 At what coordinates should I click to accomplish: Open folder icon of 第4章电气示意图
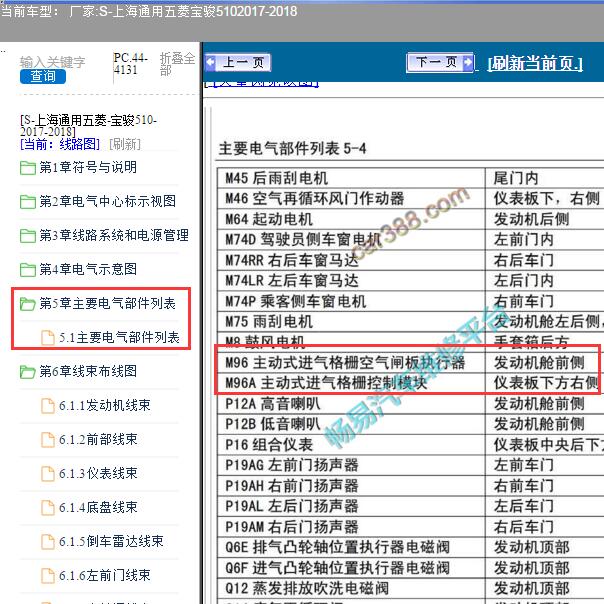[x=28, y=270]
